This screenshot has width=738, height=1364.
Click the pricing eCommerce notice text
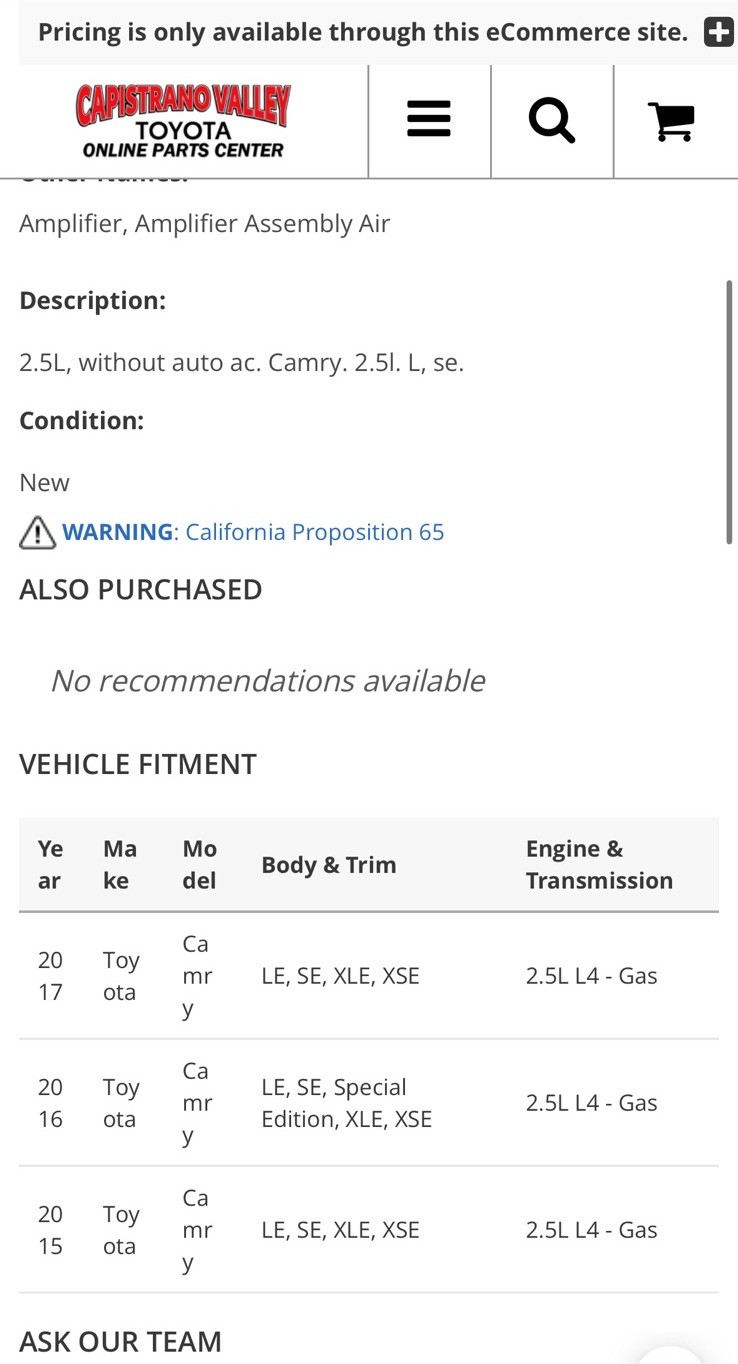tap(362, 32)
